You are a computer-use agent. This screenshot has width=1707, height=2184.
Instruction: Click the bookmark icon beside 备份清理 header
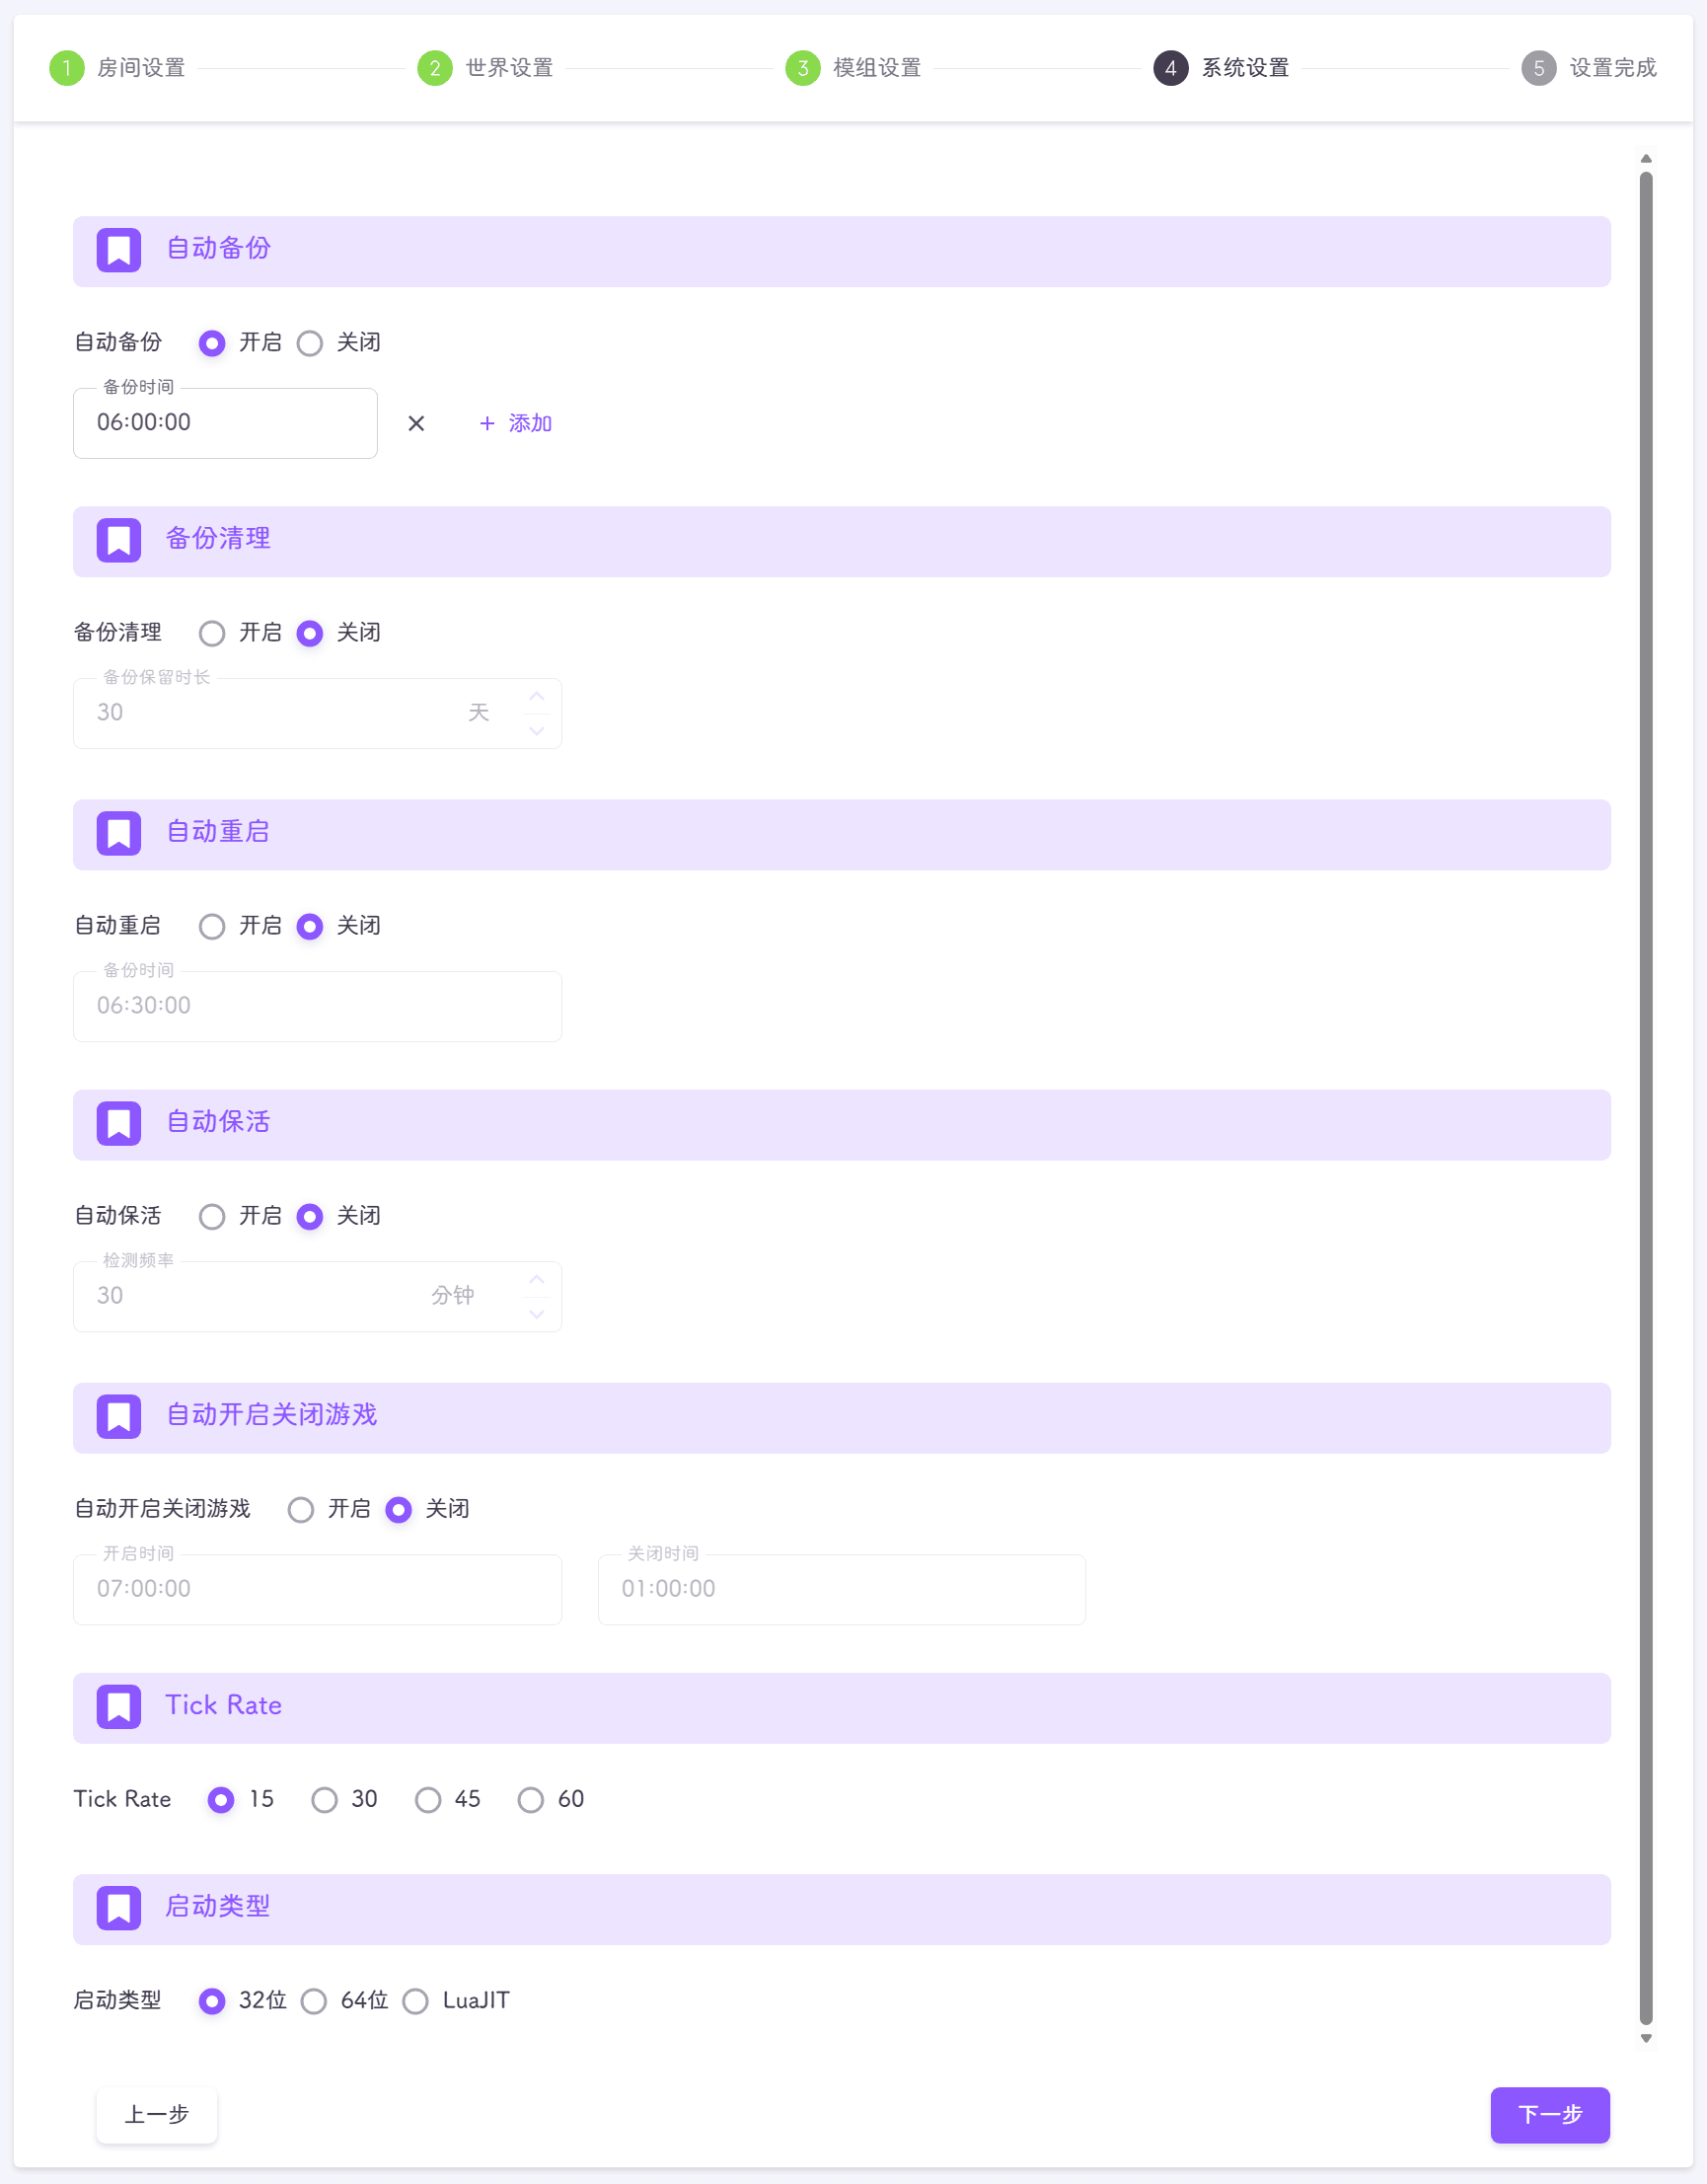pos(119,541)
